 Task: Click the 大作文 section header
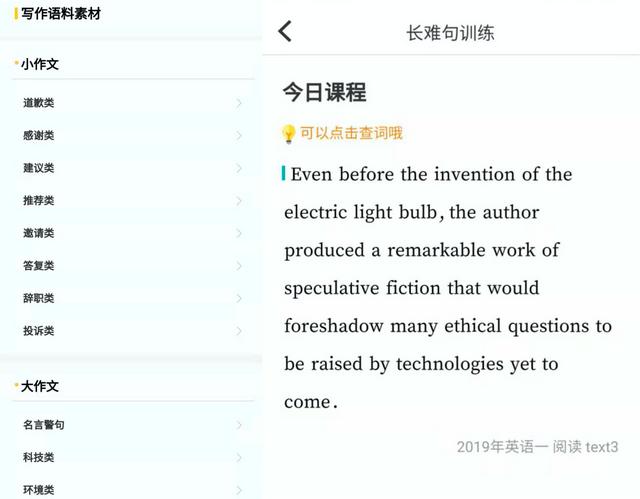[x=40, y=387]
